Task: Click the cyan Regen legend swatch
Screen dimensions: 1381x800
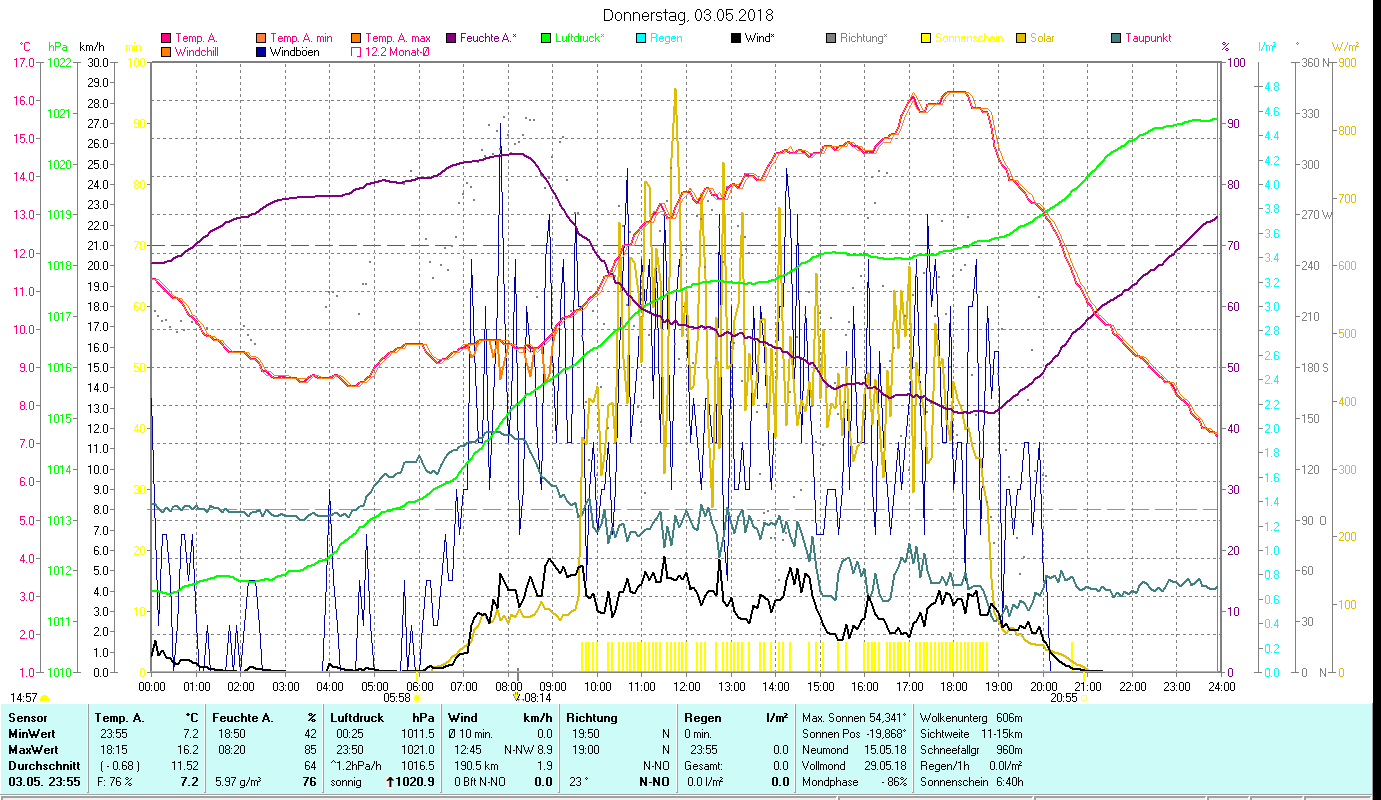Action: tap(641, 38)
